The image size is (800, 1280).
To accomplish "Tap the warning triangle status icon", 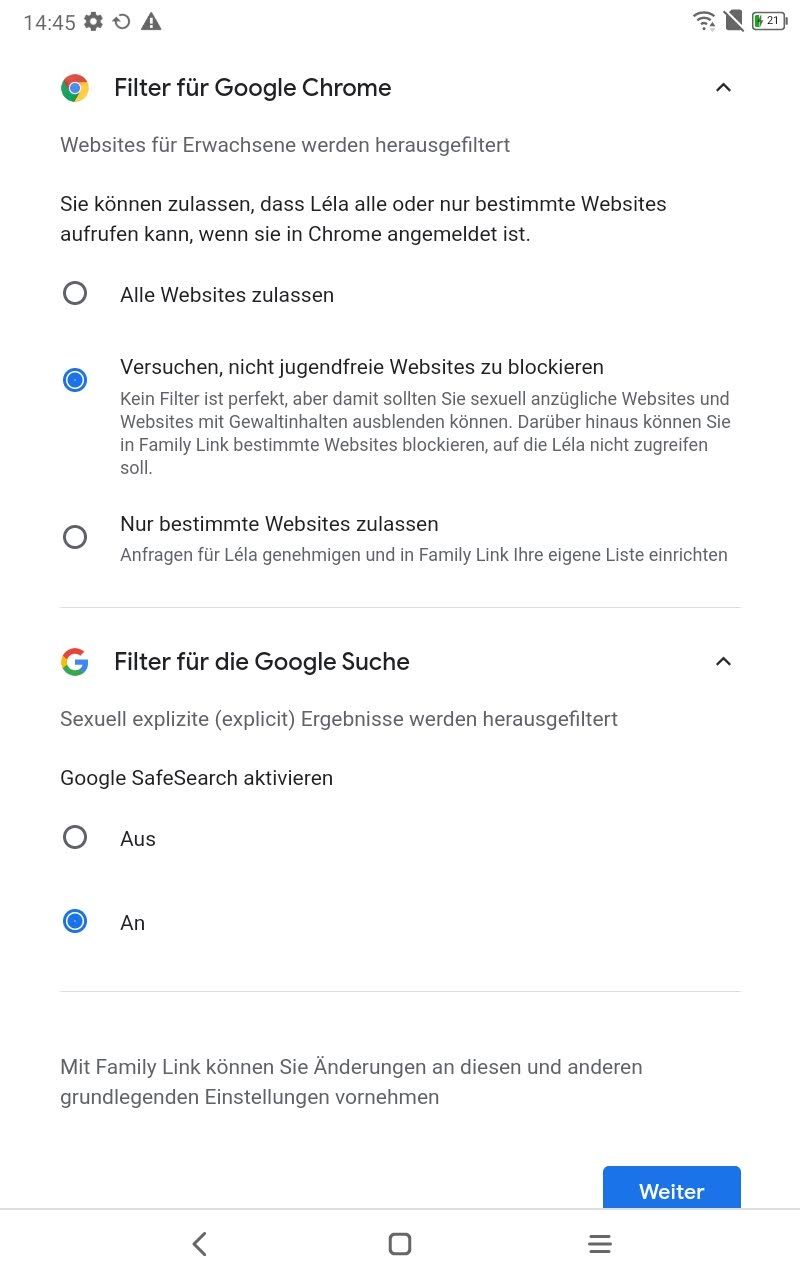I will pos(151,21).
